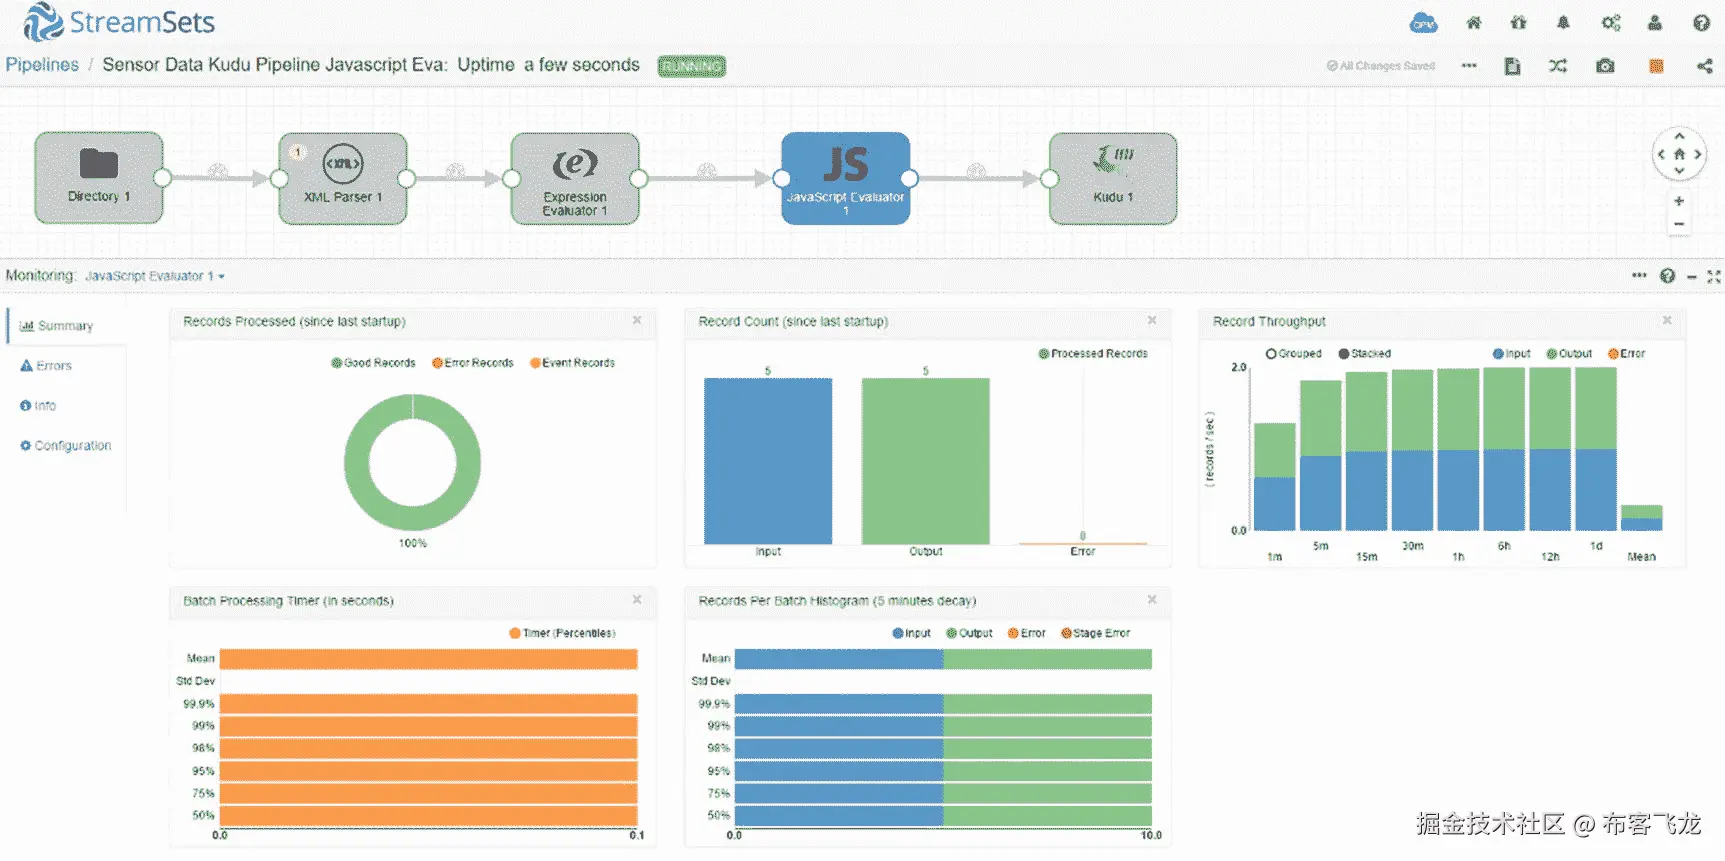Switch to the Summary tab
The width and height of the screenshot is (1725, 861).
[x=66, y=326]
